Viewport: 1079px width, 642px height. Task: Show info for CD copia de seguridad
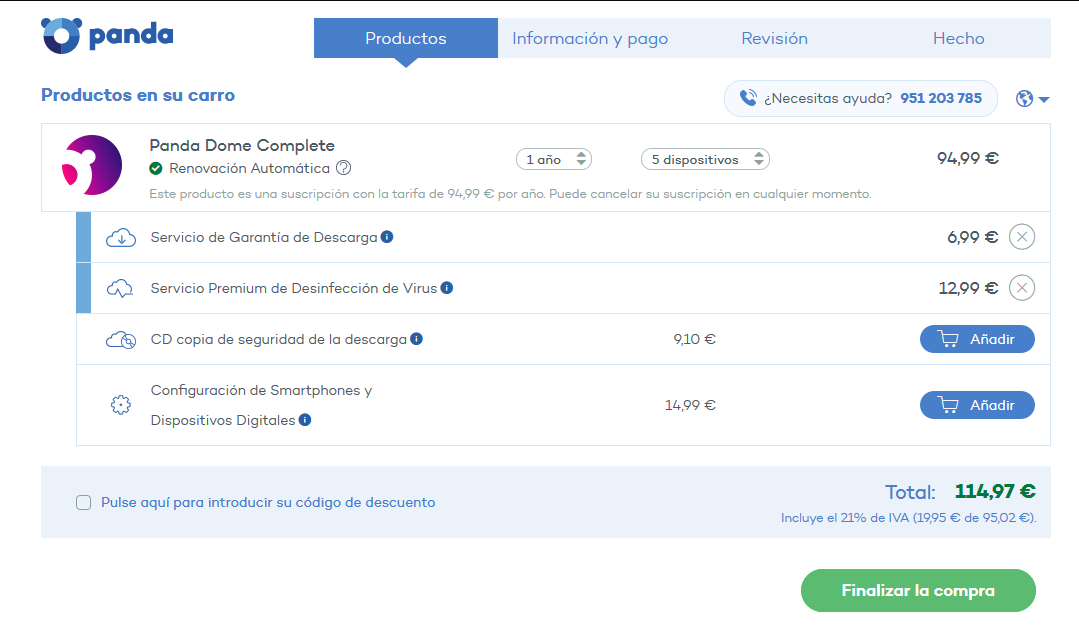pyautogui.click(x=416, y=339)
